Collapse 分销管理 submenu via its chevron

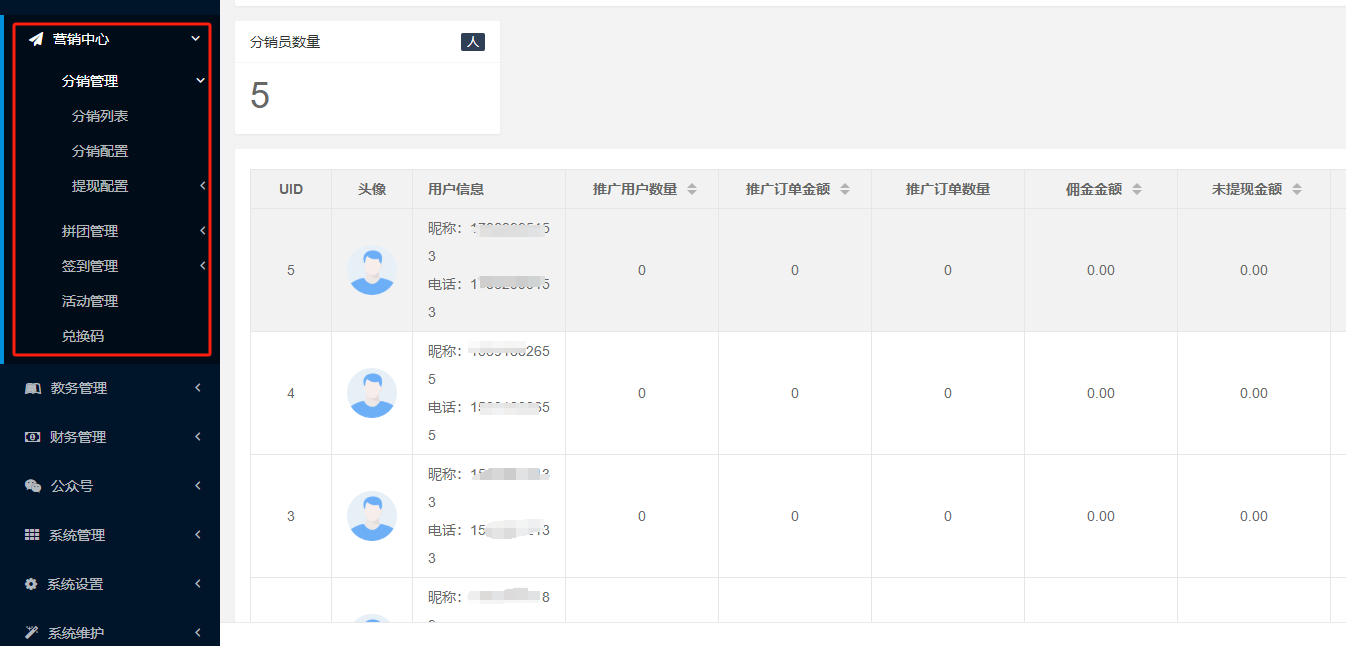pos(201,81)
